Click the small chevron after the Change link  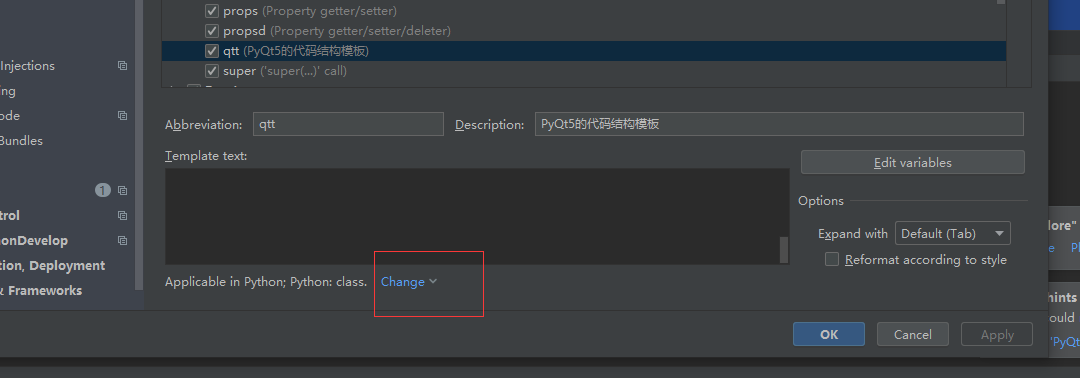tap(433, 282)
